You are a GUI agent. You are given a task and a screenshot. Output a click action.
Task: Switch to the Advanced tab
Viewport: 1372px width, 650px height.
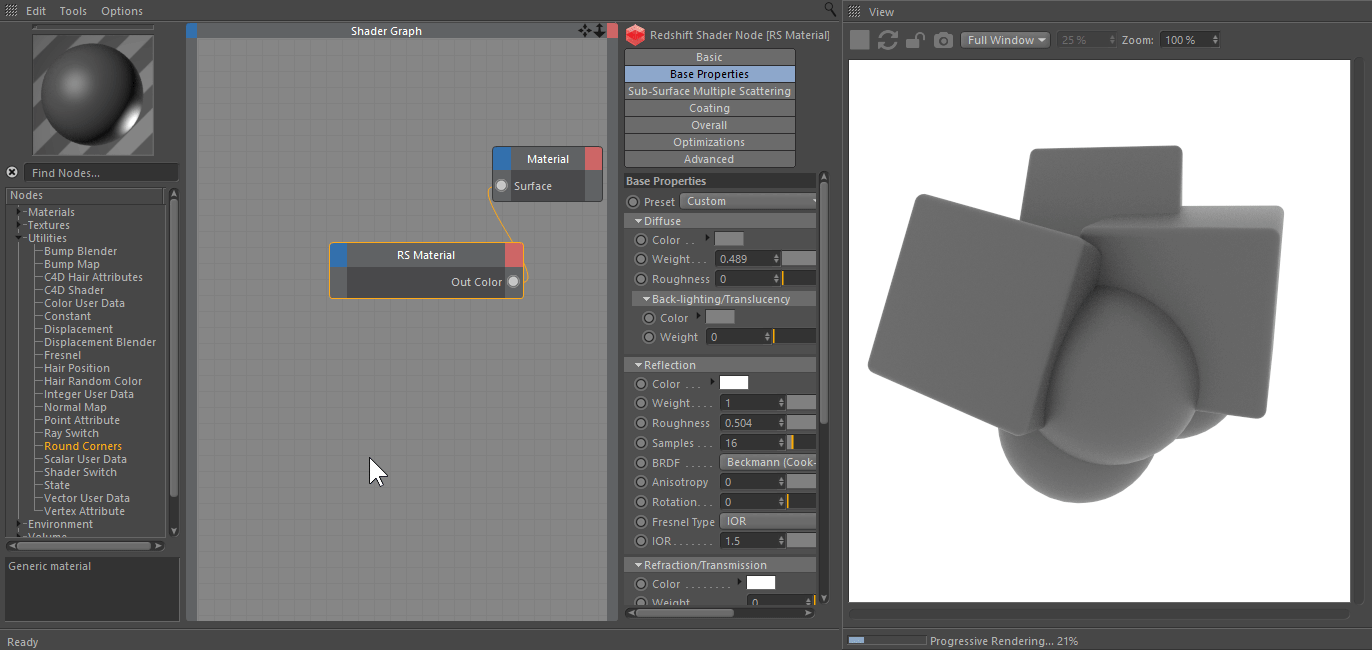point(709,159)
